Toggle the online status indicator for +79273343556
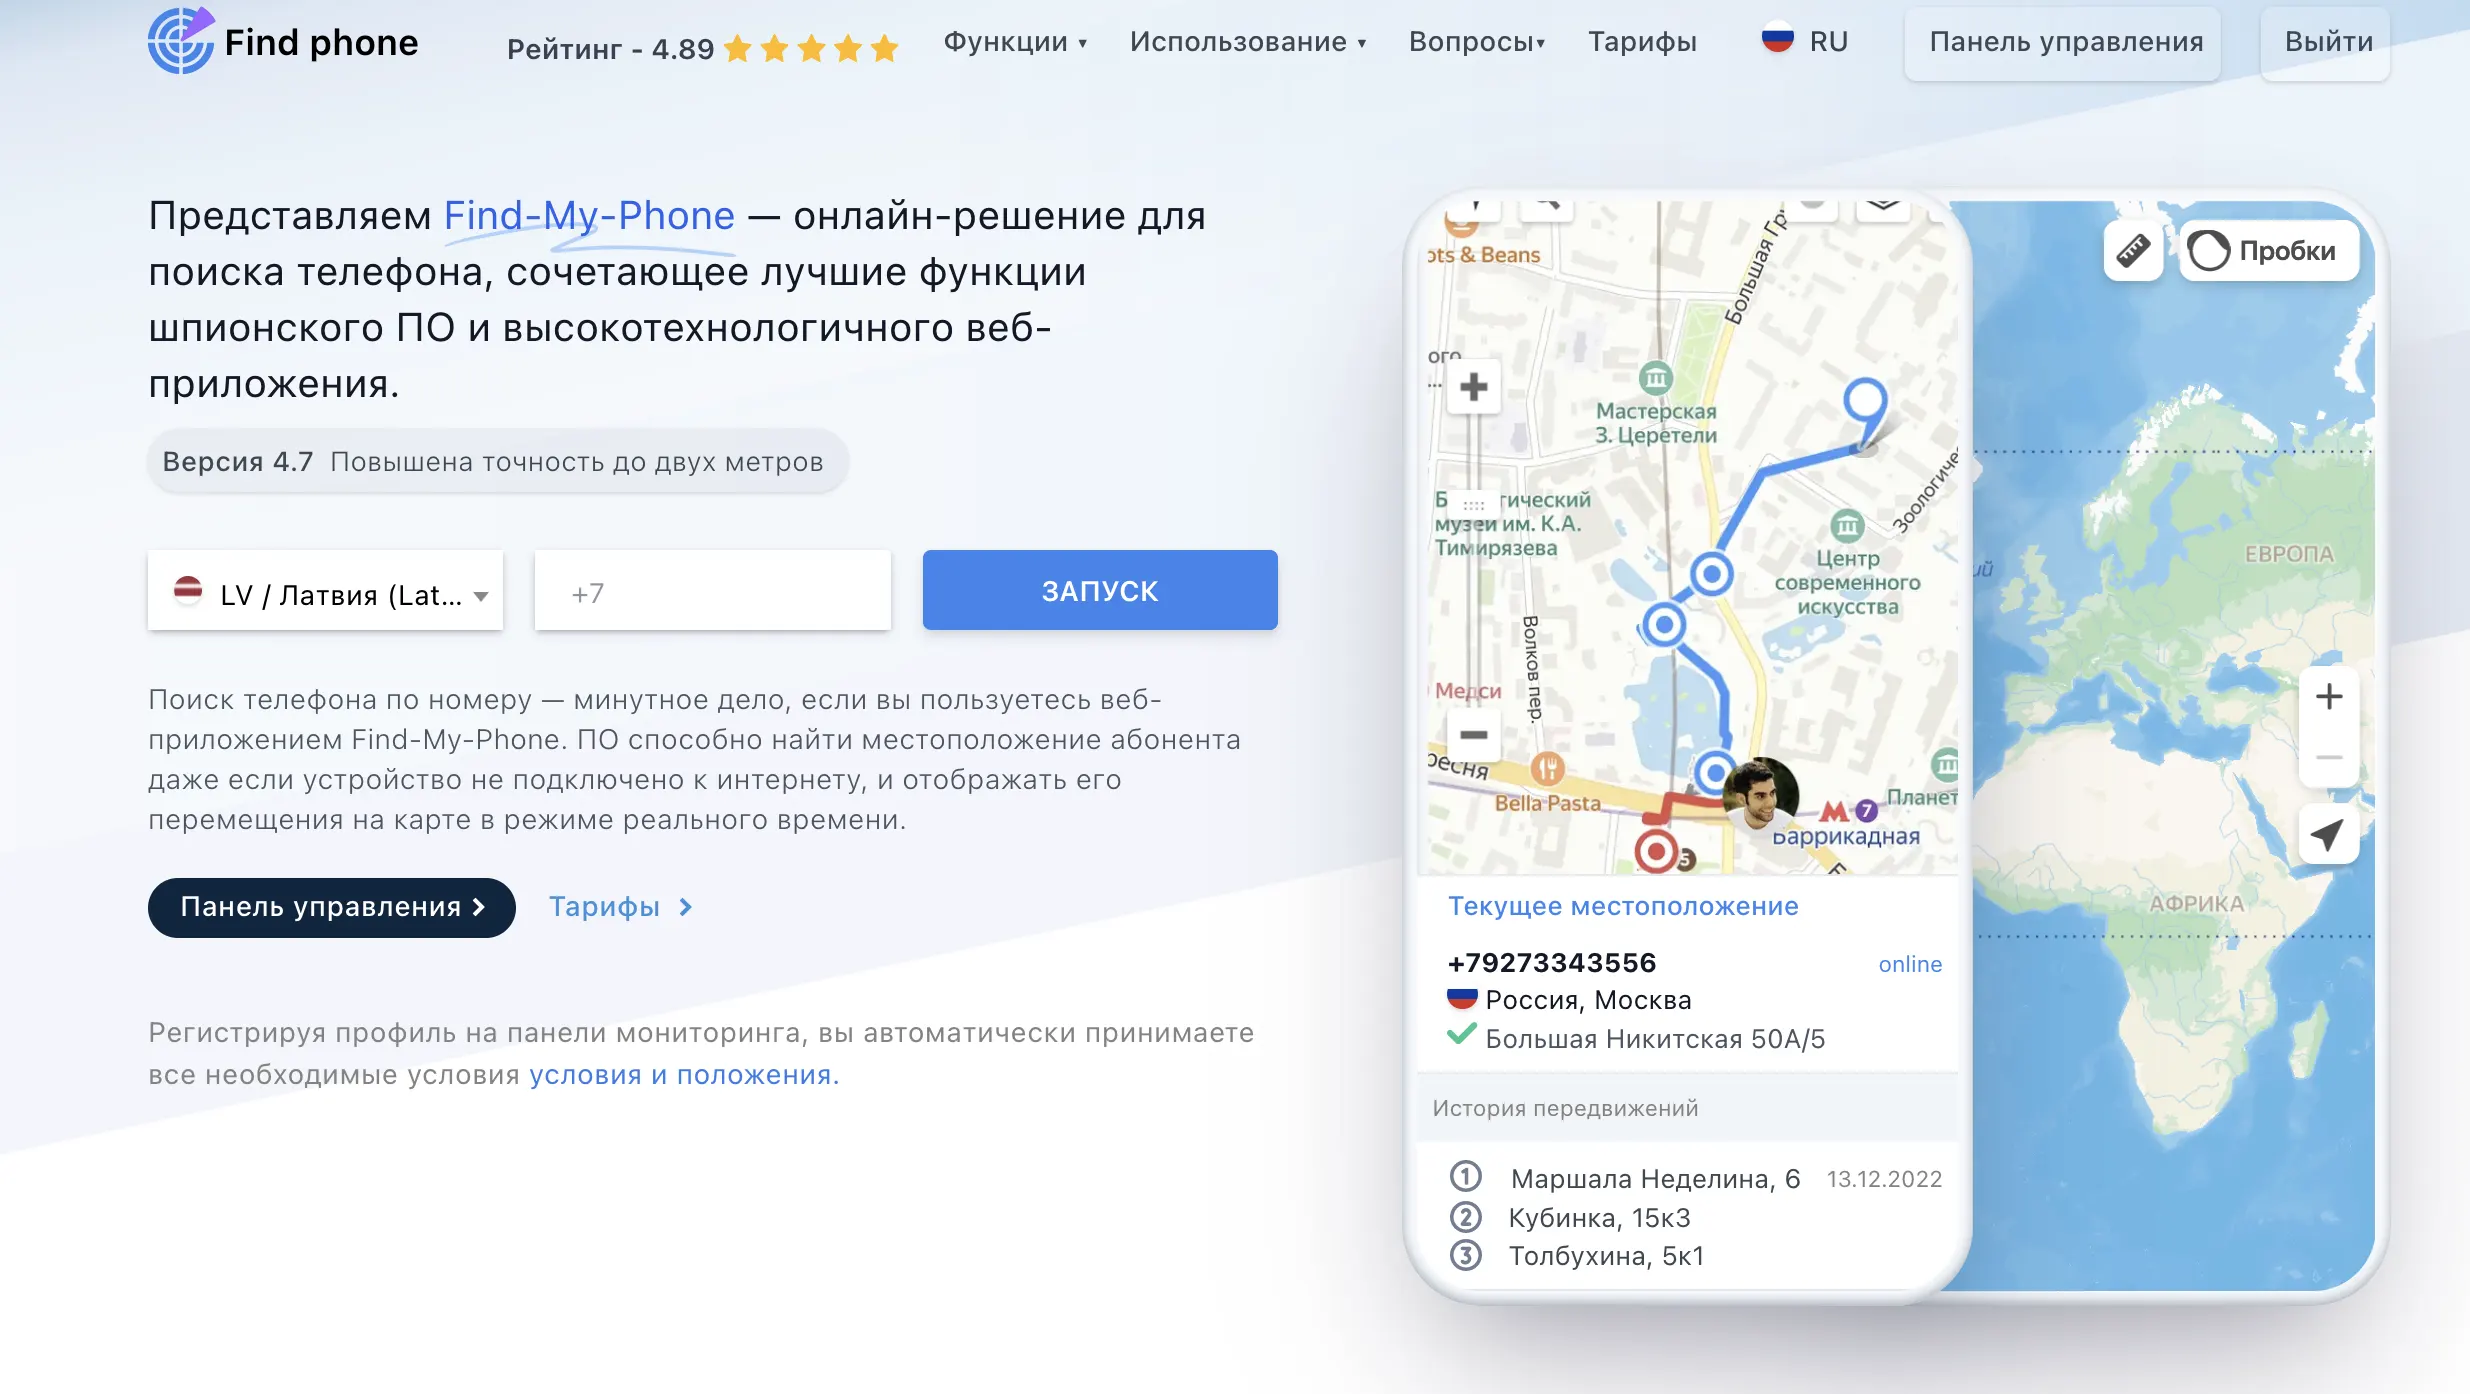 pos(1908,962)
